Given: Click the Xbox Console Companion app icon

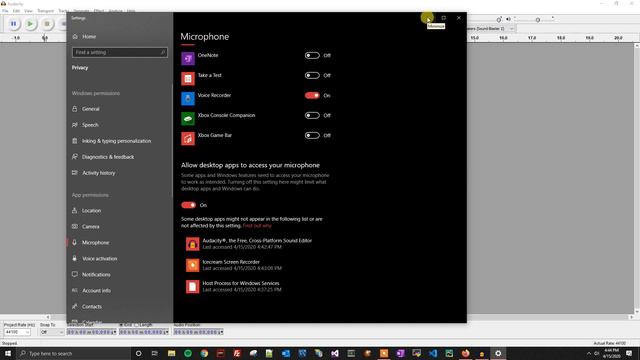Looking at the screenshot, I should pos(188,118).
